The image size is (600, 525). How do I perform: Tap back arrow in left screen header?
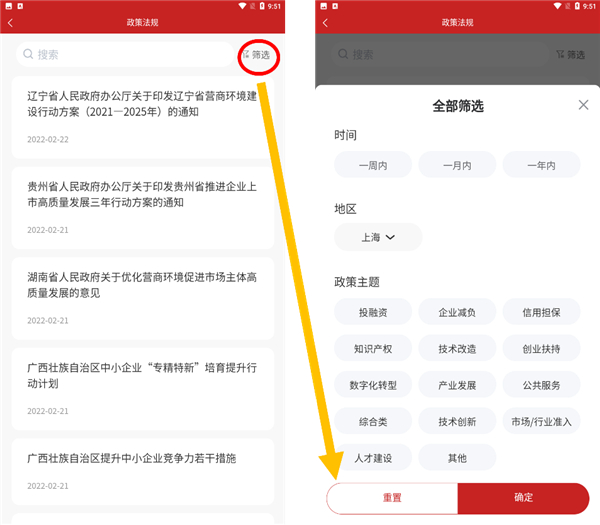click(x=10, y=23)
